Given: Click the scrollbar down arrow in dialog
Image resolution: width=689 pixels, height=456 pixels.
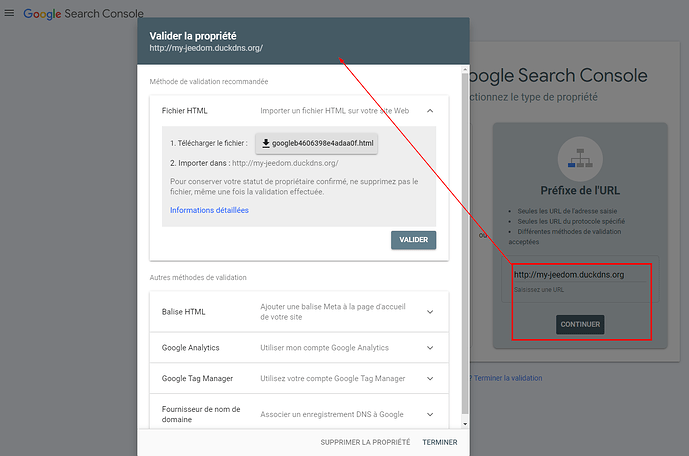Looking at the screenshot, I should [465, 424].
